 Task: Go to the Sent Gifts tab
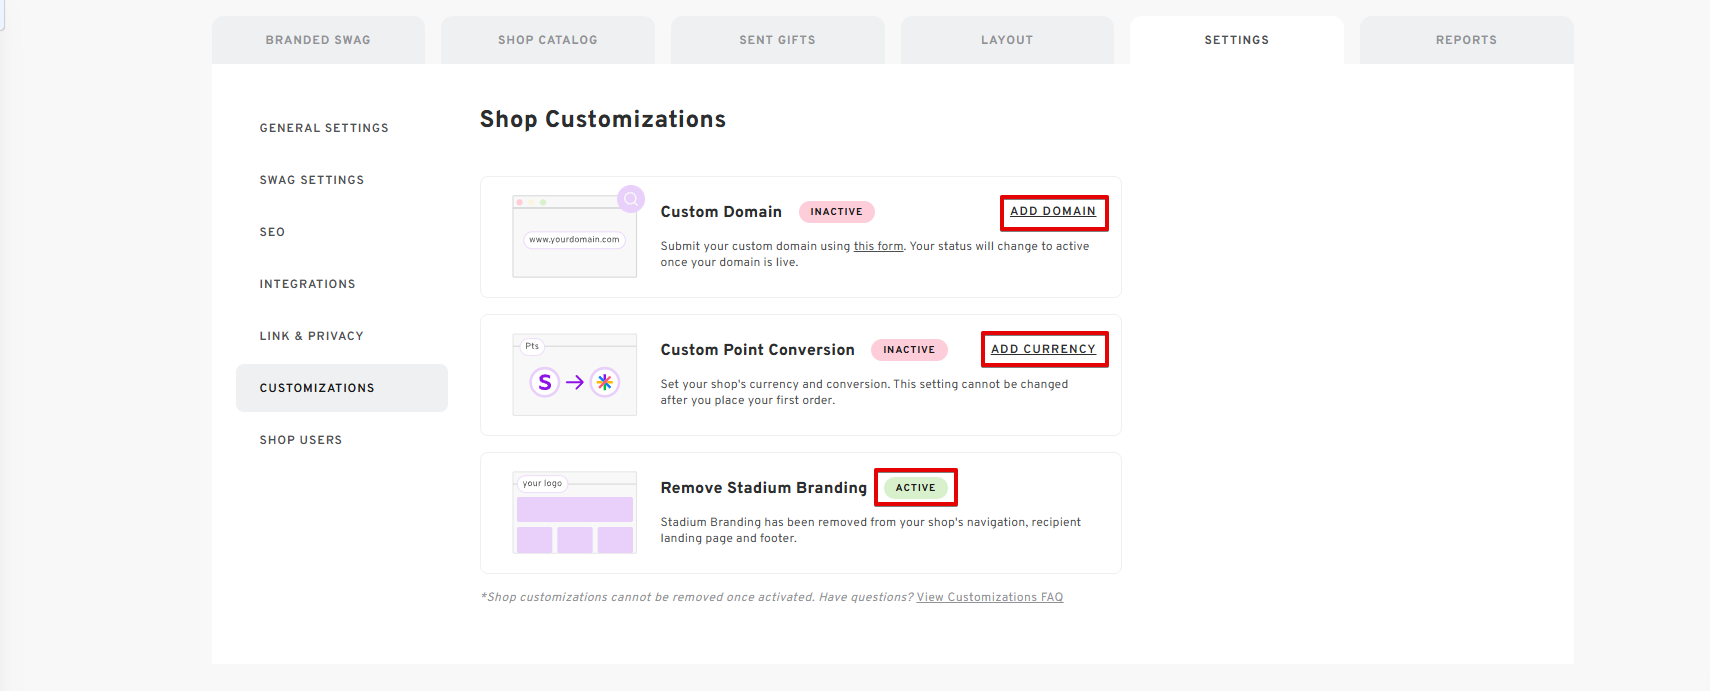click(x=777, y=40)
